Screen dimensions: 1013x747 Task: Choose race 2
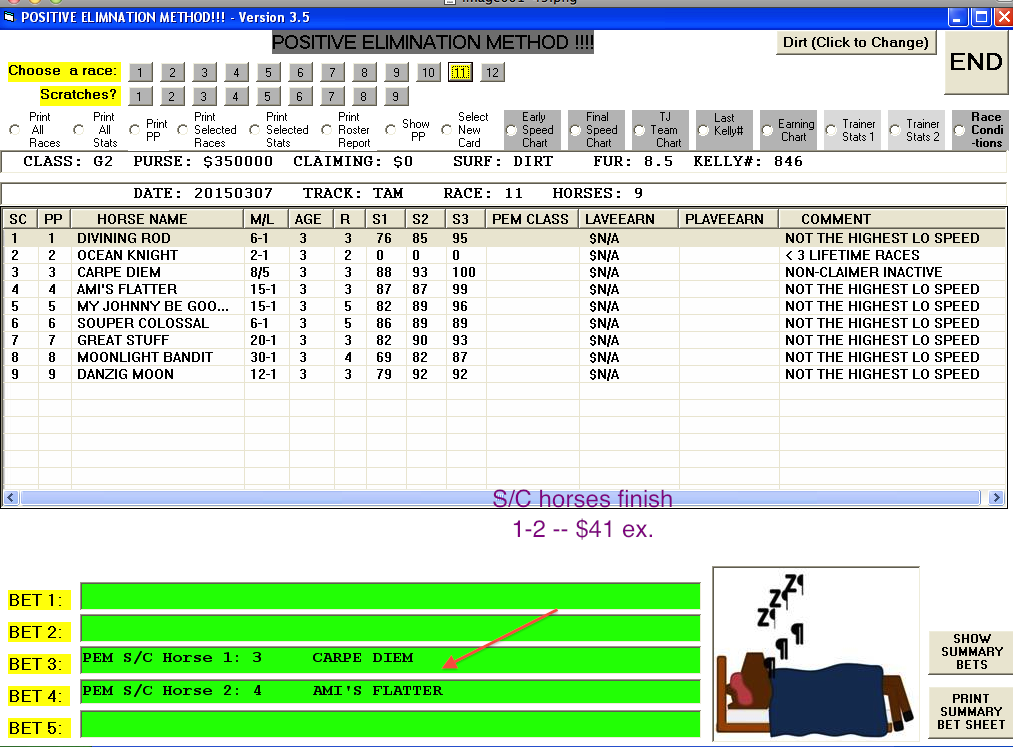[172, 72]
